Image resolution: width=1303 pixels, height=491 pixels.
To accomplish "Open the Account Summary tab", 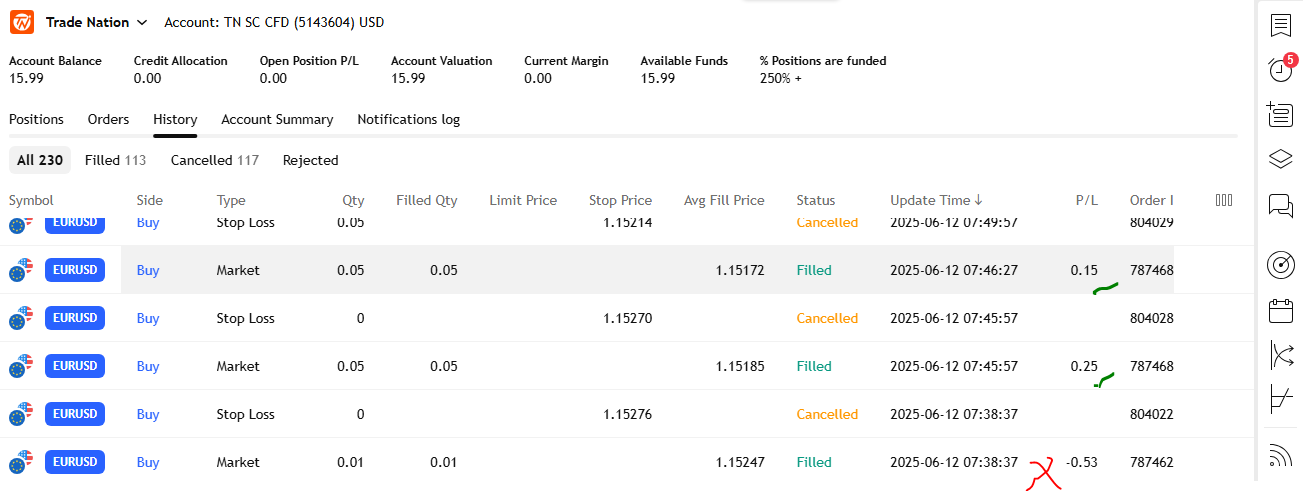I will click(x=277, y=119).
